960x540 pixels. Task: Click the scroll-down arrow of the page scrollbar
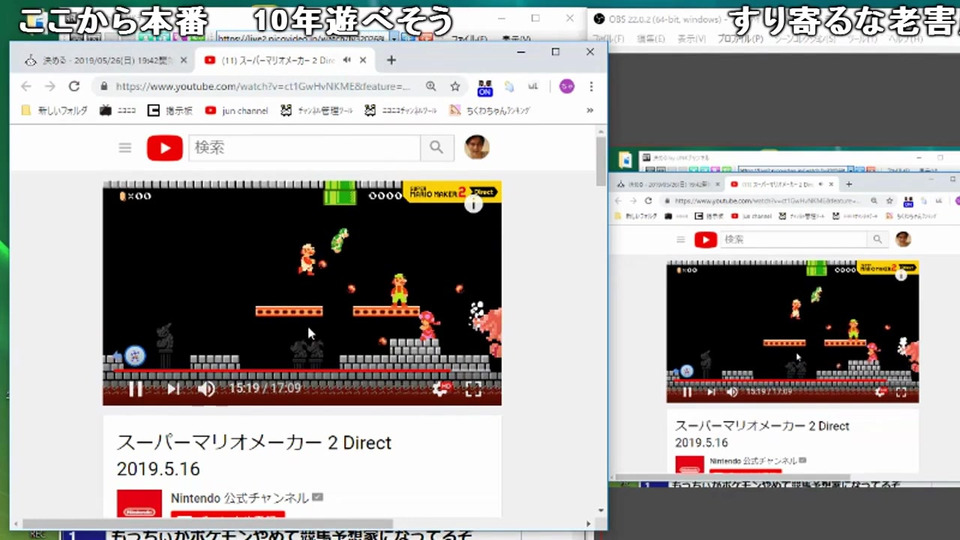click(601, 511)
